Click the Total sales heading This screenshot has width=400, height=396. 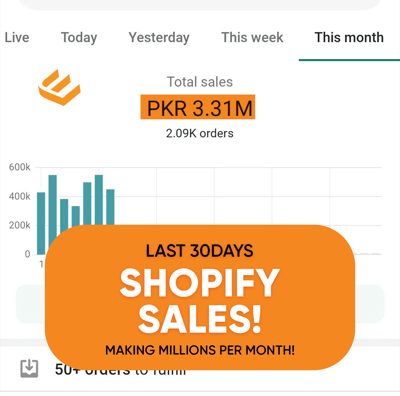200,82
